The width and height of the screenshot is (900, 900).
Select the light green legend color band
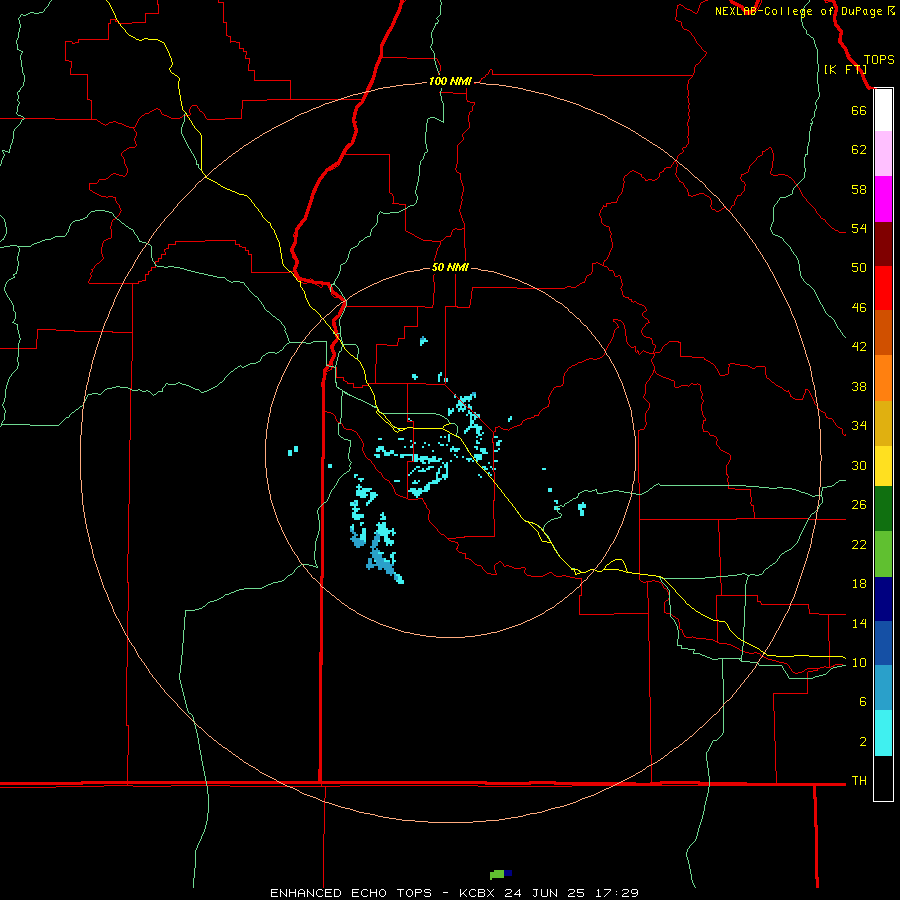(883, 554)
